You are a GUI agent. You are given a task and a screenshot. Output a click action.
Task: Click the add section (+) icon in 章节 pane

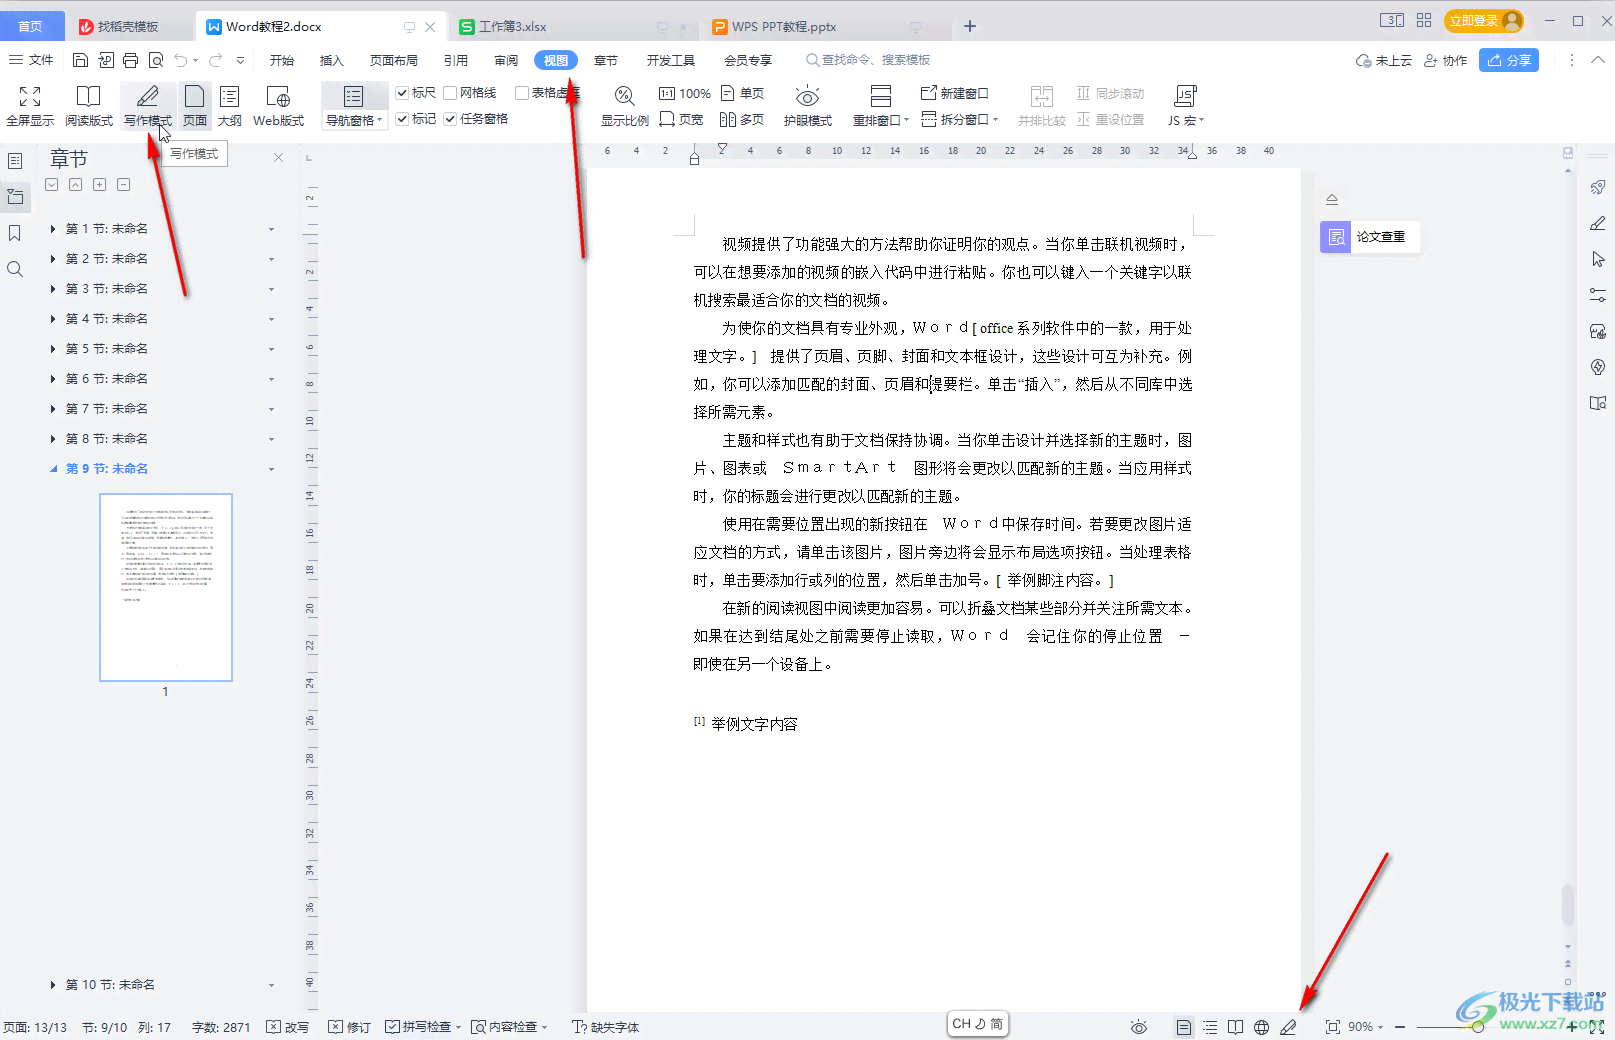[x=99, y=184]
